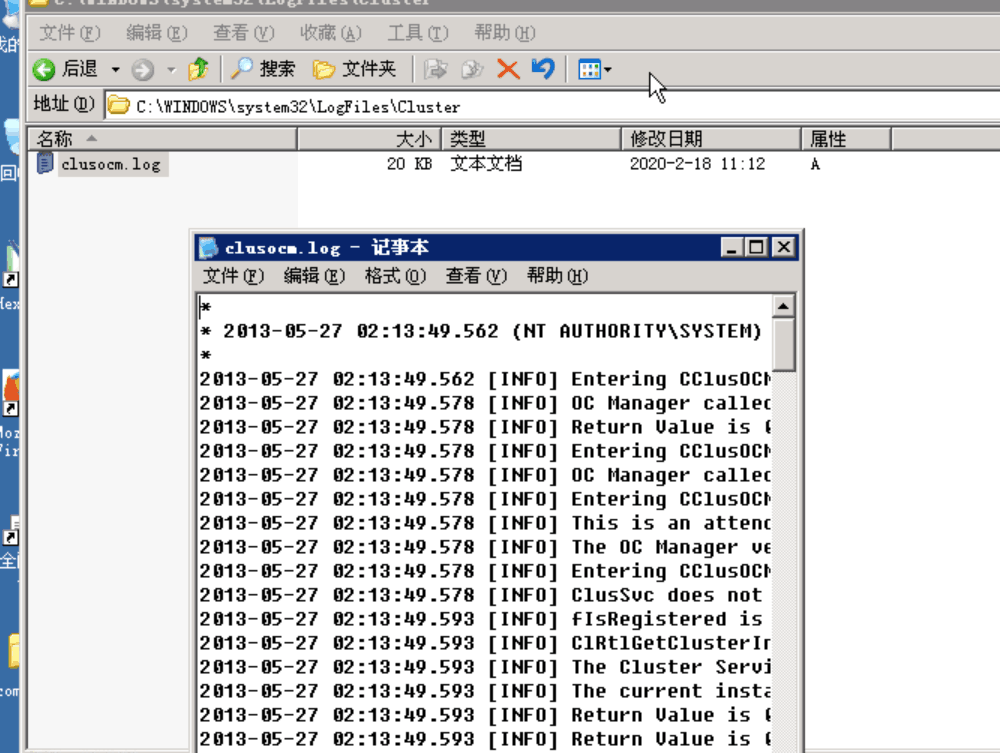Go up one folder level icon

click(198, 68)
